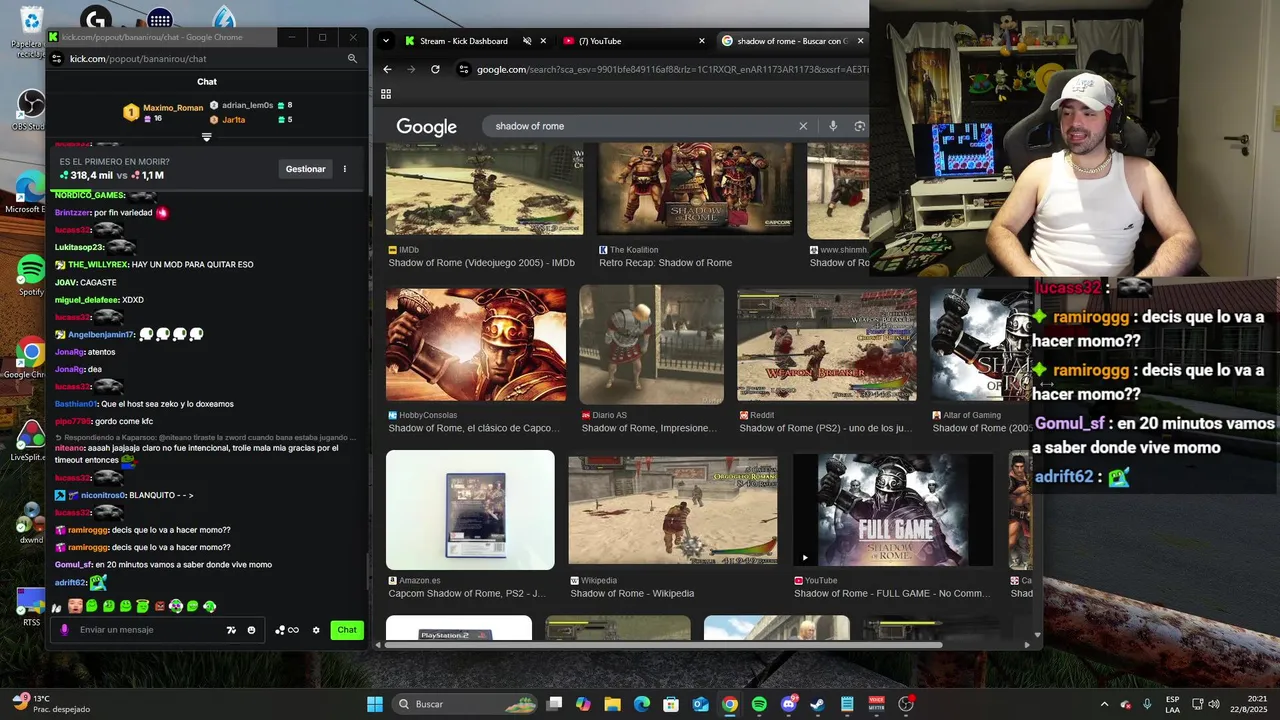Reload the Google results page

(435, 69)
